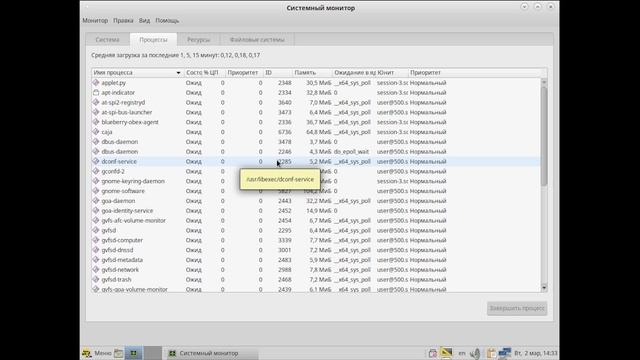Click the goa-identity-service process icon
This screenshot has width=640, height=360.
tap(96, 211)
